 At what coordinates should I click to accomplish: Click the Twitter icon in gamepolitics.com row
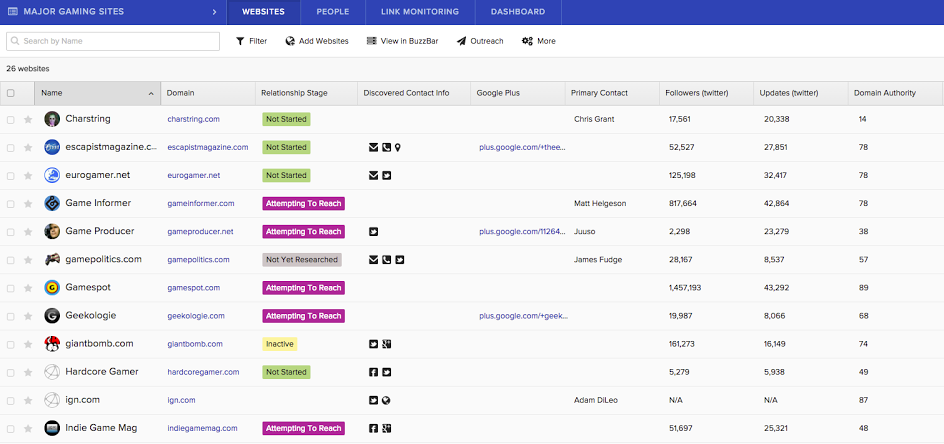pos(400,260)
